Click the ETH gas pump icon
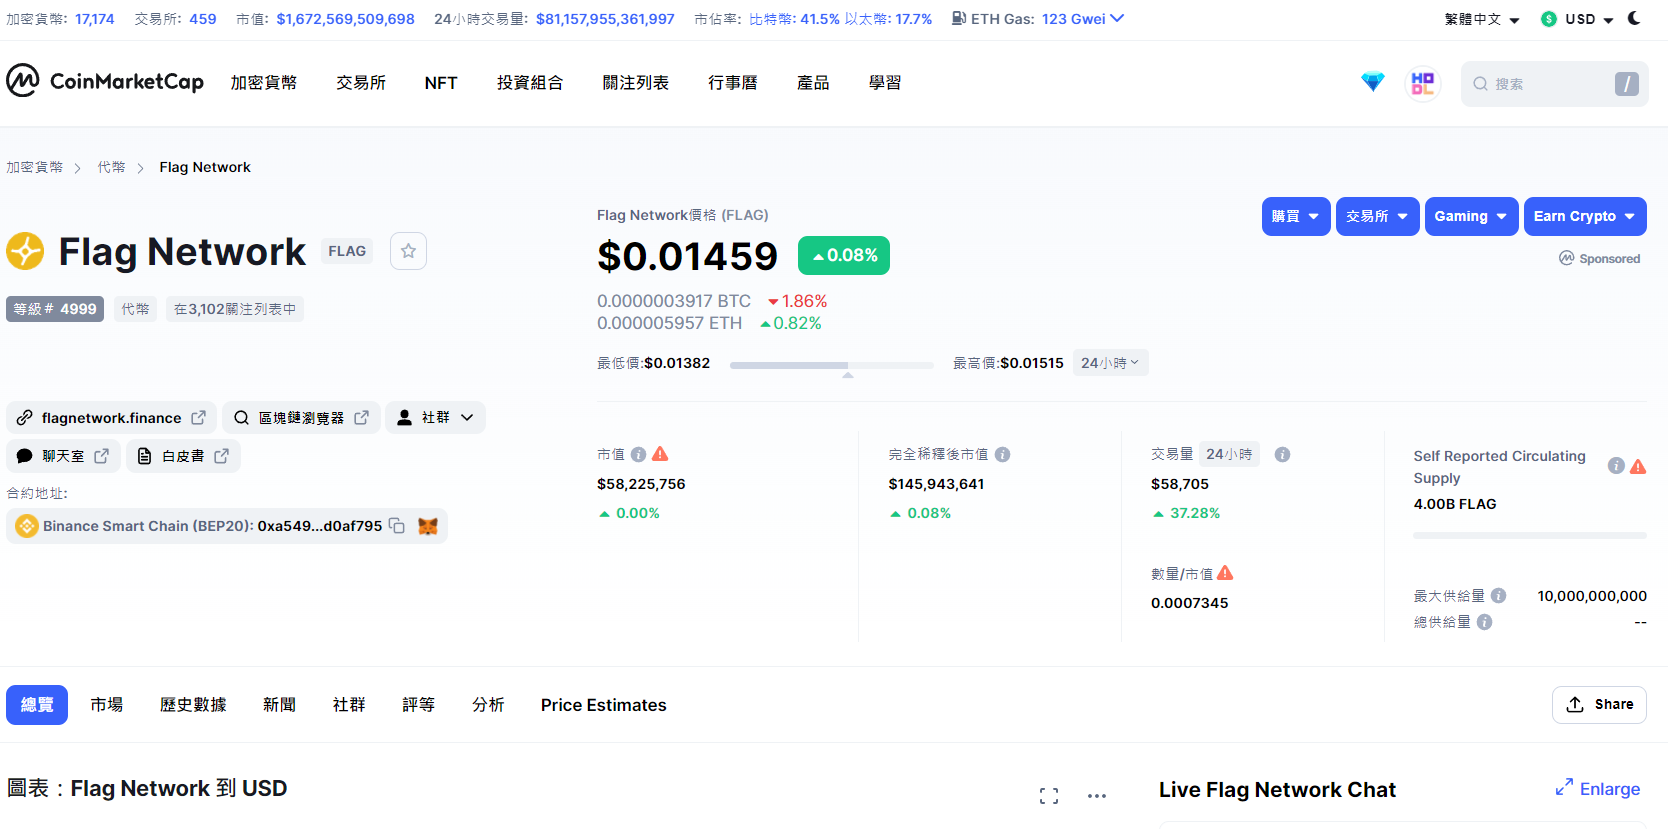The image size is (1668, 829). pos(959,18)
